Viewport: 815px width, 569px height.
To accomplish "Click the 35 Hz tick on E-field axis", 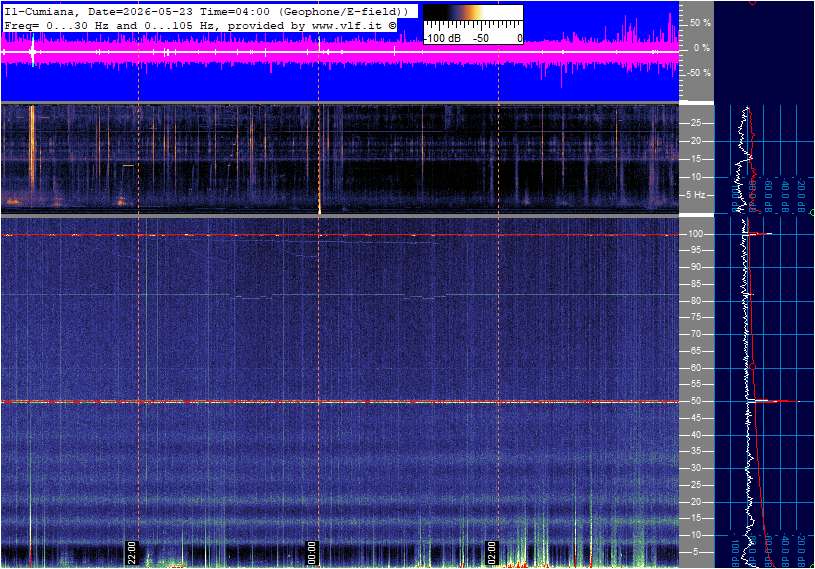I will (x=695, y=452).
